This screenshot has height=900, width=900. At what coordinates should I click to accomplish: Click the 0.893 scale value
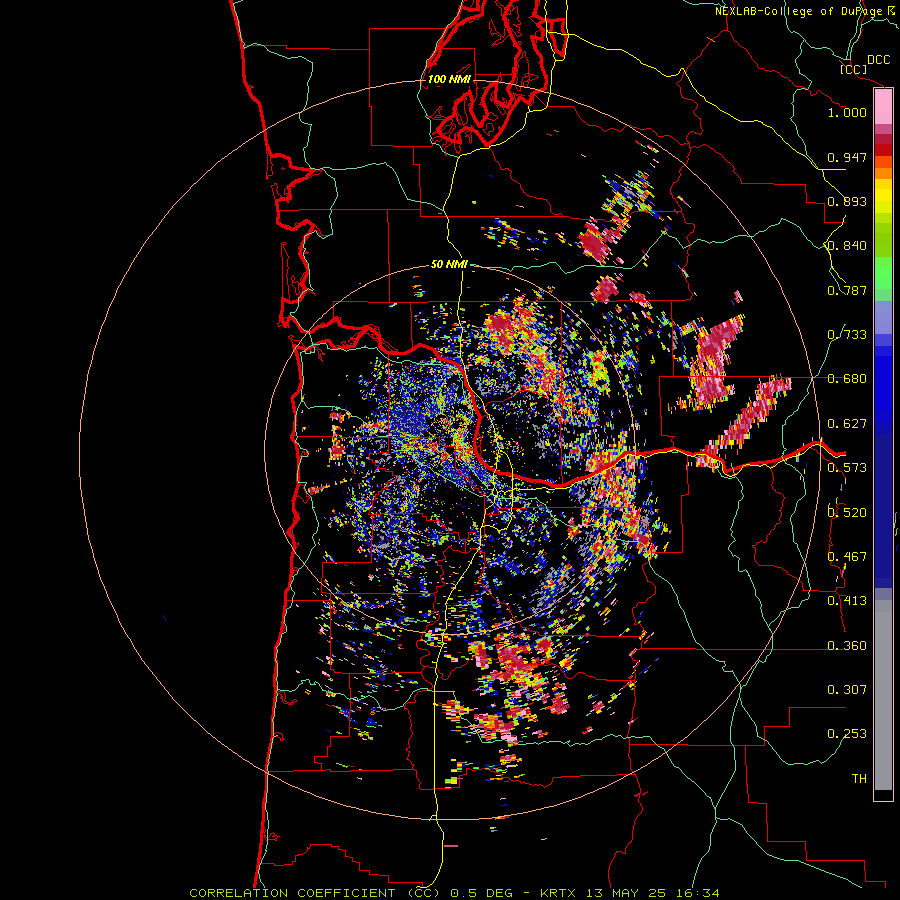pyautogui.click(x=847, y=201)
